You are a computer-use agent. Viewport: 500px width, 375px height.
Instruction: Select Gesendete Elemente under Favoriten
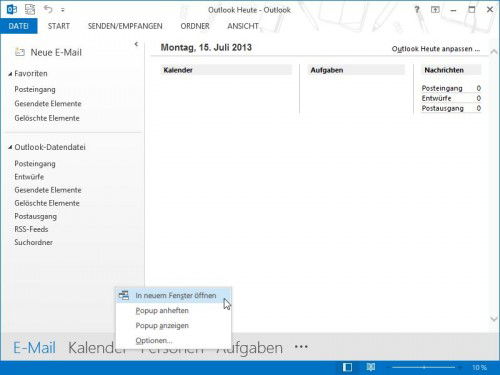[48, 104]
